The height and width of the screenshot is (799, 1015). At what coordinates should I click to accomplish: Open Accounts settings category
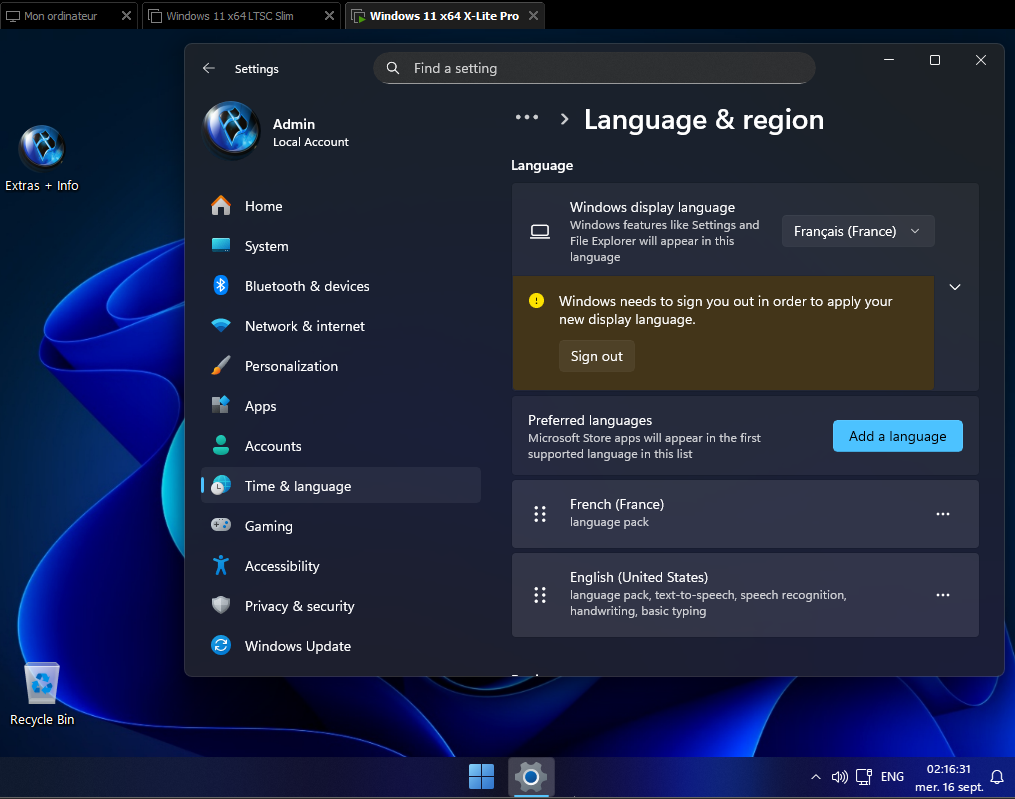tap(341, 446)
